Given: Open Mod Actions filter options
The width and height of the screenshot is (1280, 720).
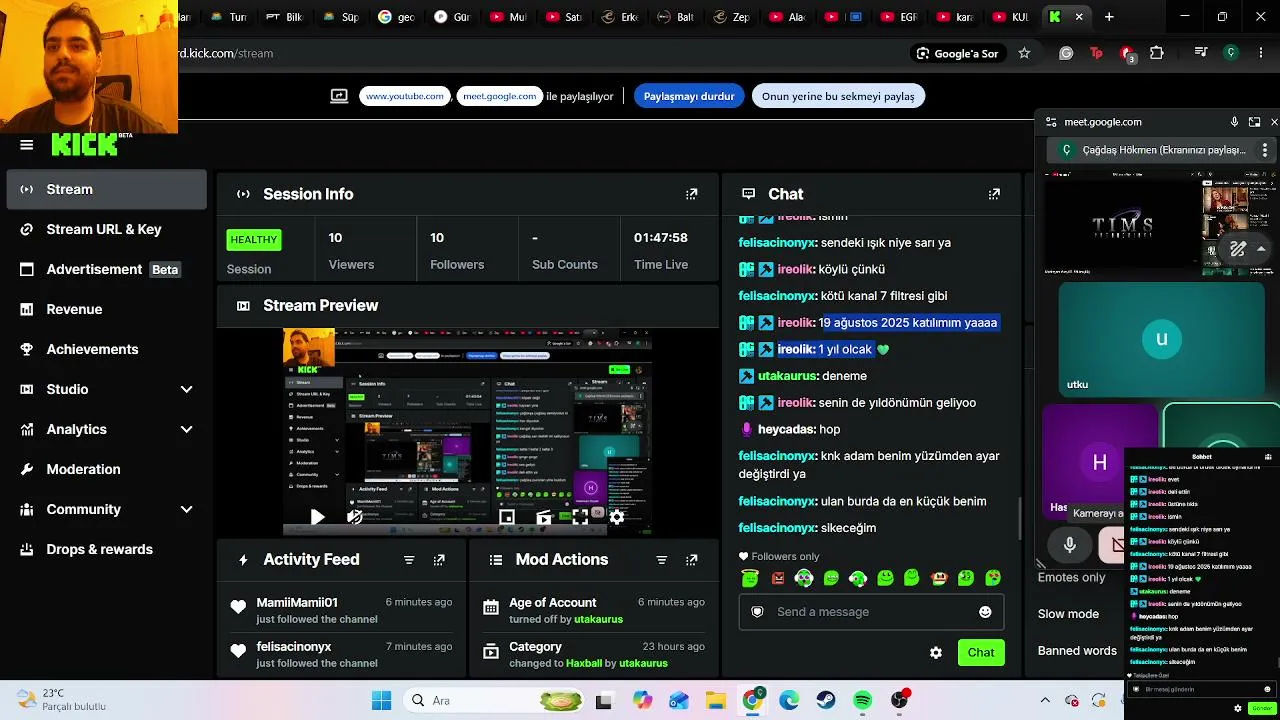Looking at the screenshot, I should tap(661, 560).
